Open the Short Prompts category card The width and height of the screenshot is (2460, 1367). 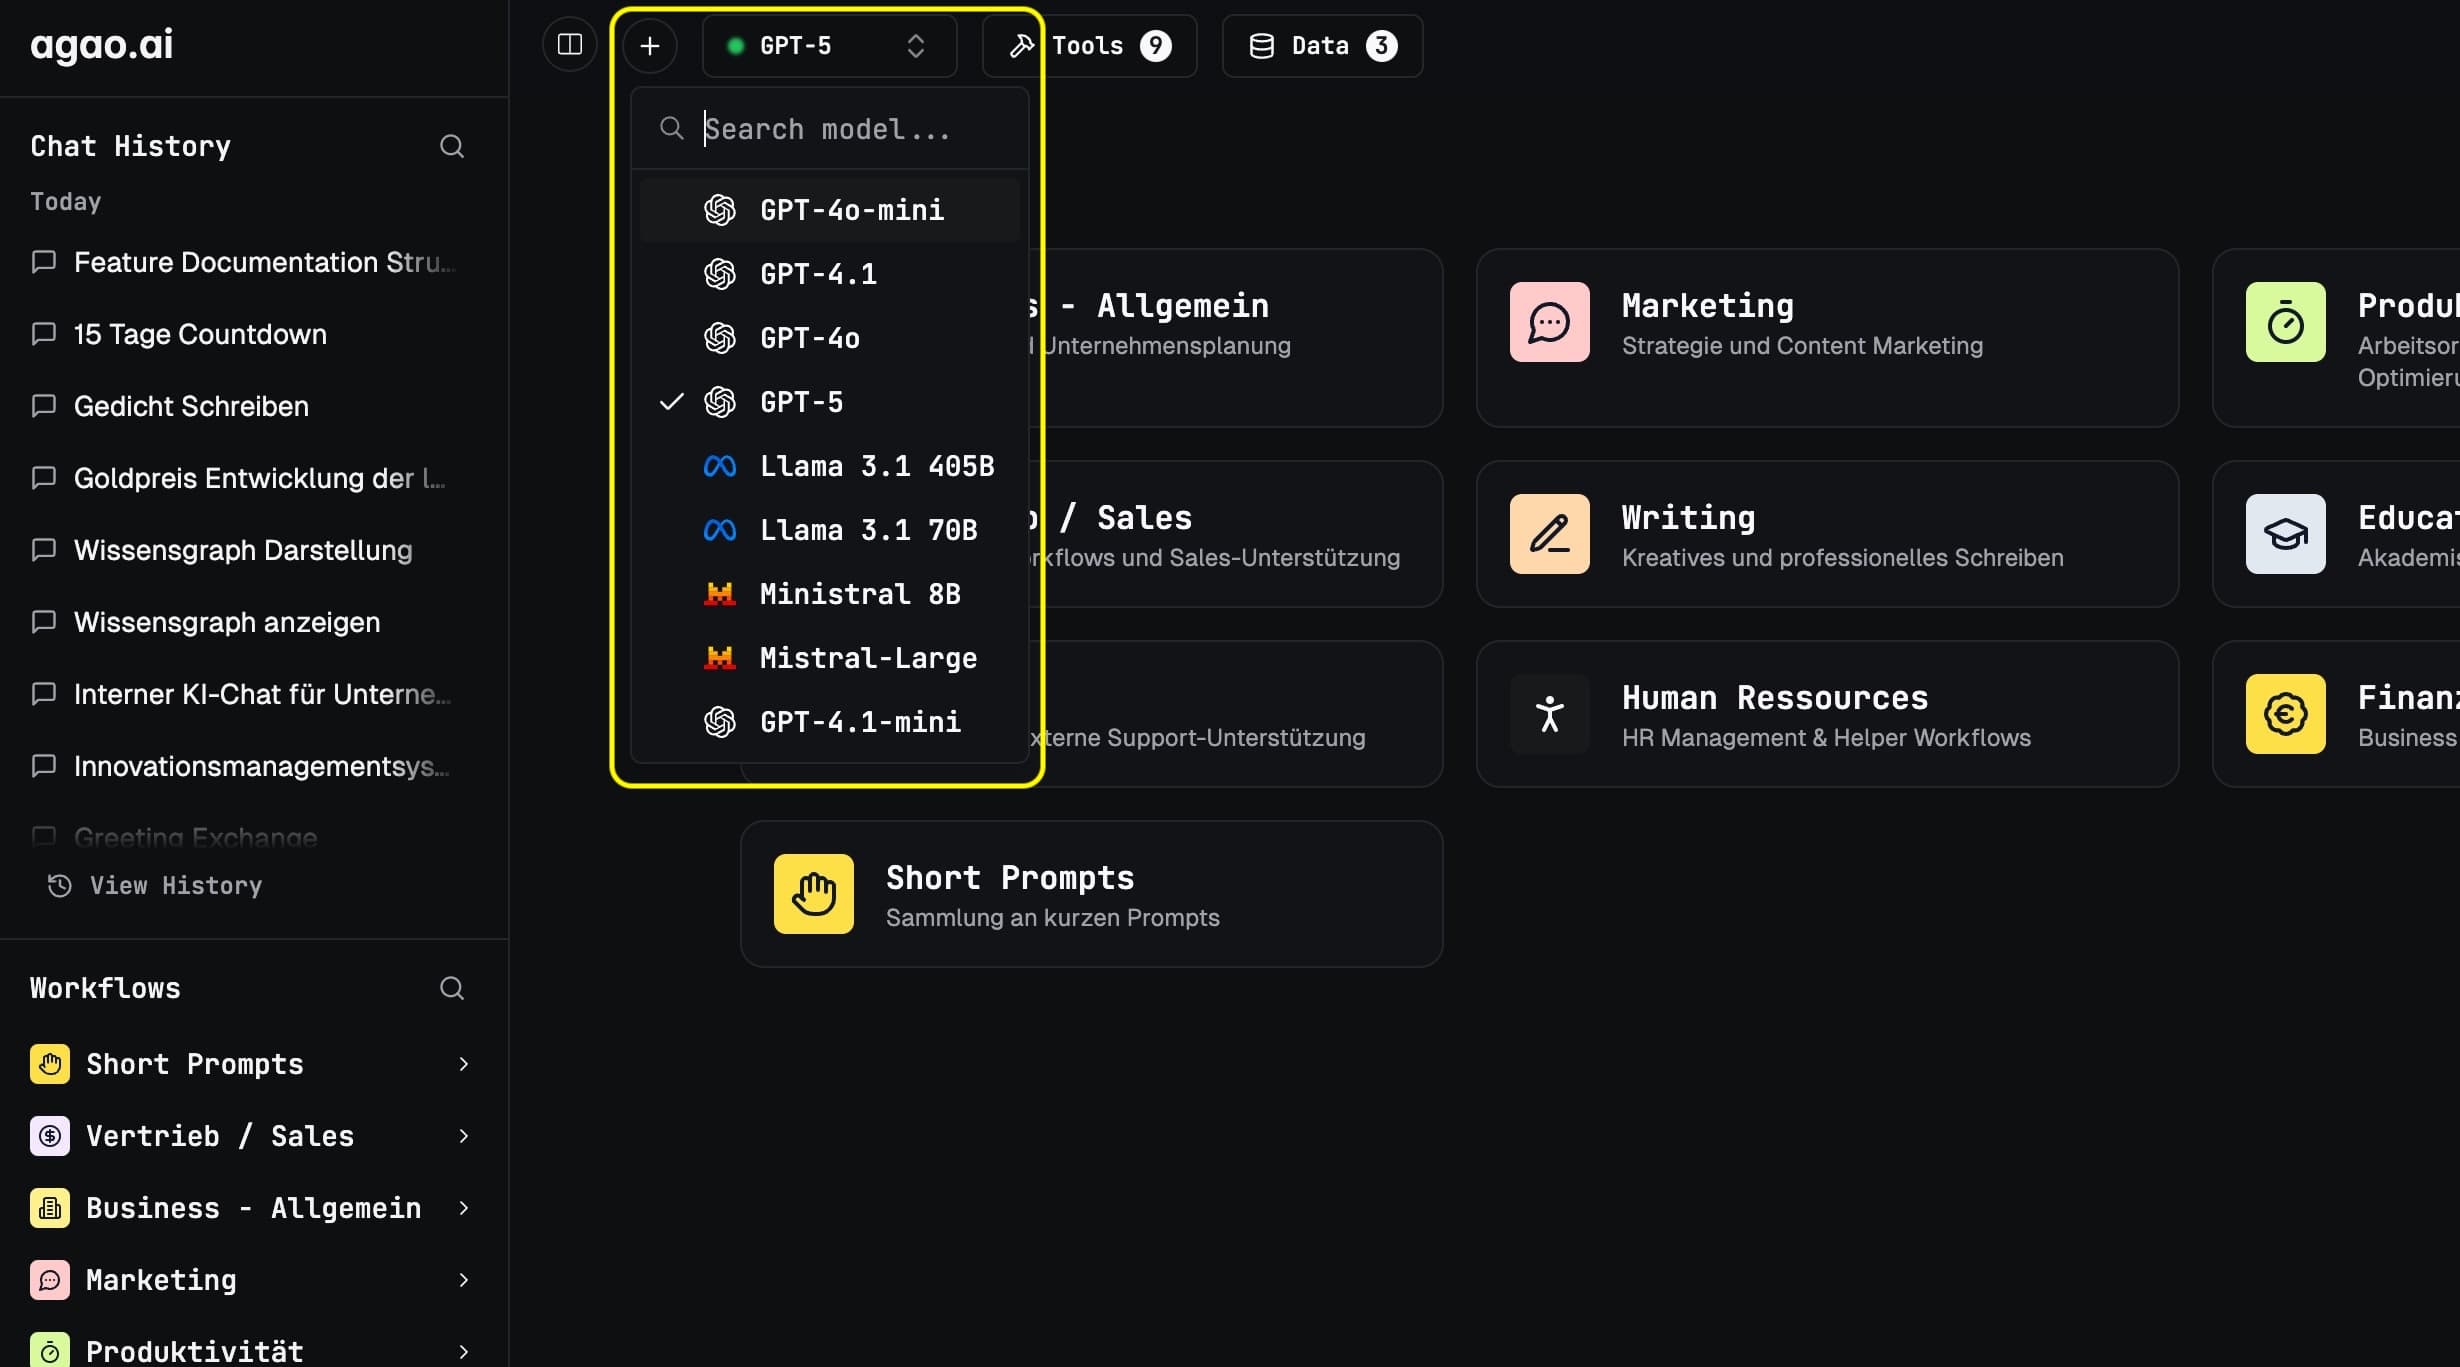point(1091,894)
